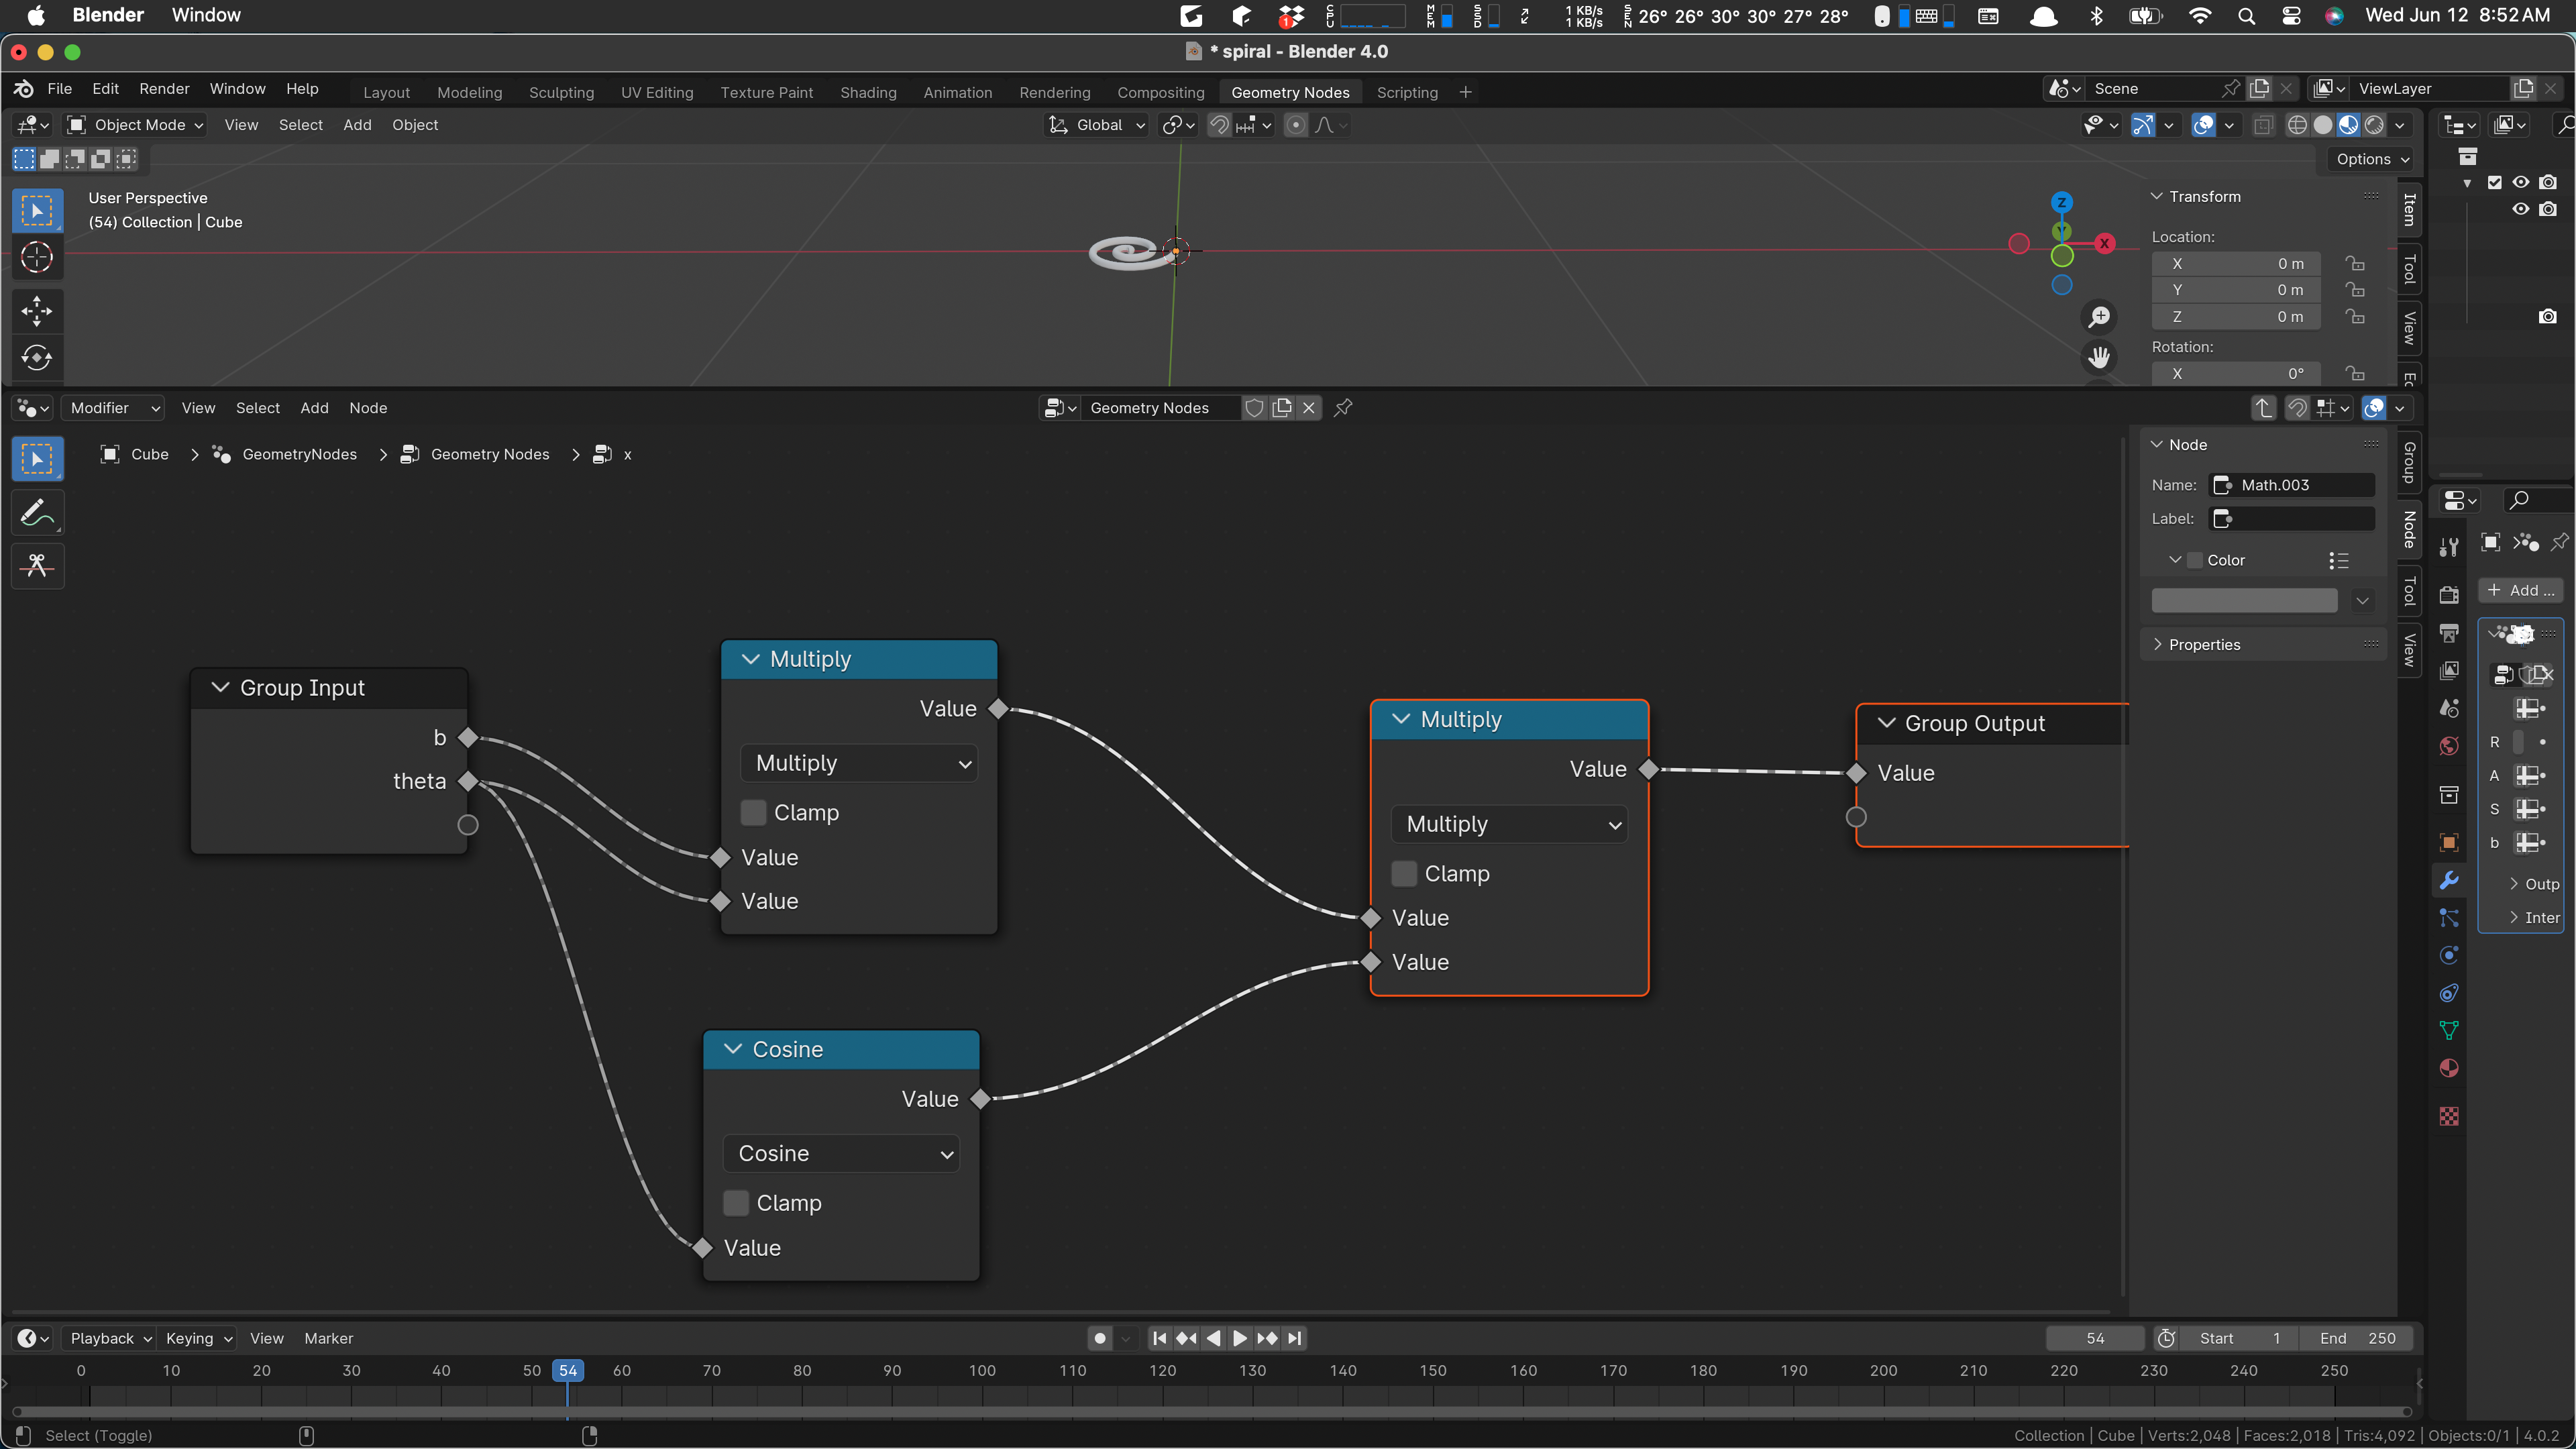The image size is (2576, 1449).
Task: Open the Marker menu in timeline
Action: (328, 1338)
